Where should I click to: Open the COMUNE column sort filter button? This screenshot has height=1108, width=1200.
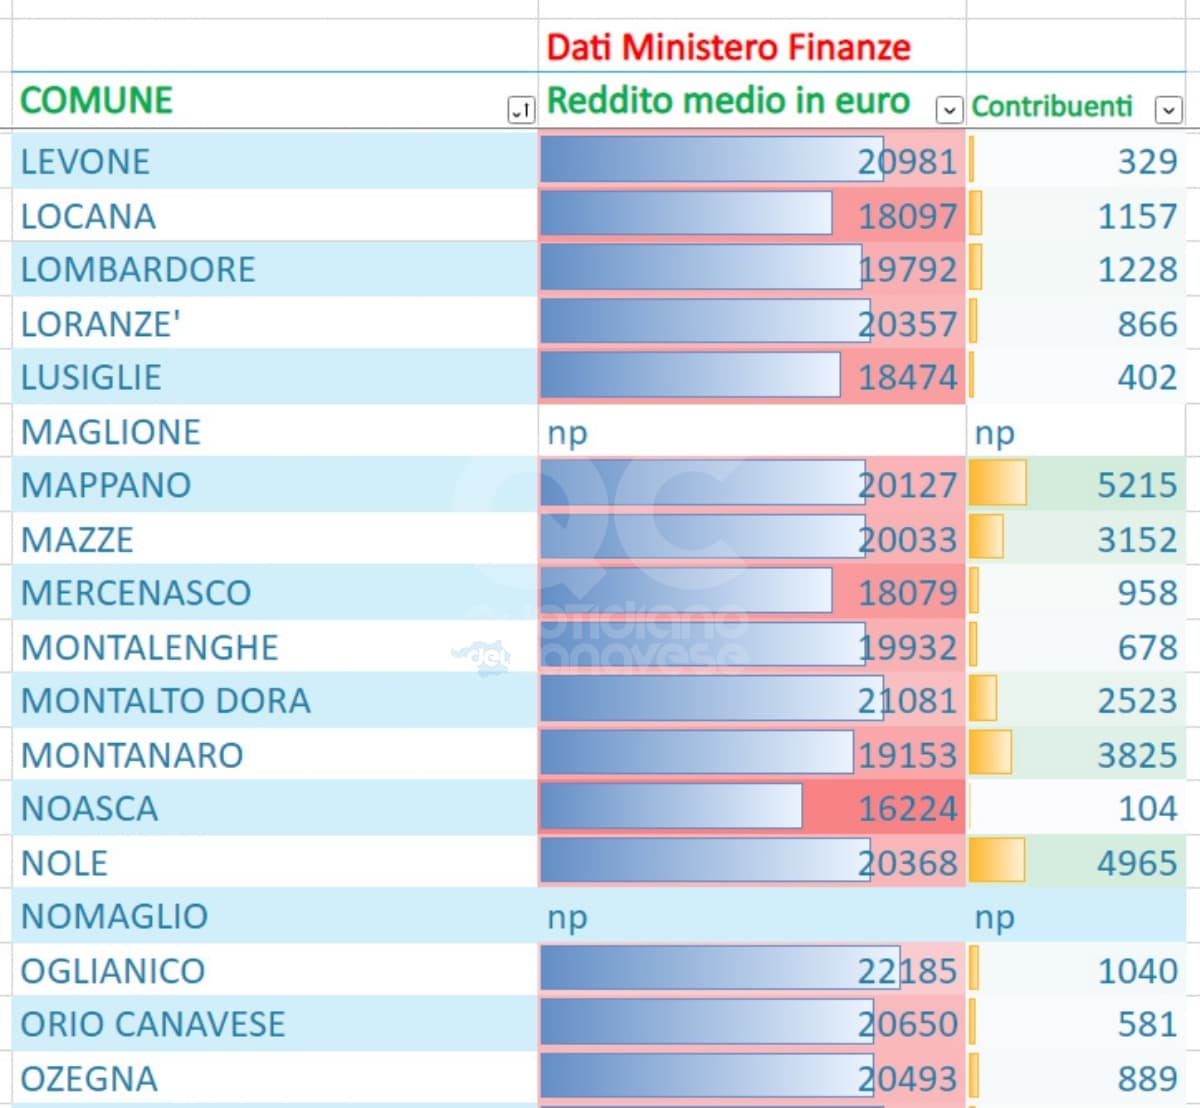(520, 110)
